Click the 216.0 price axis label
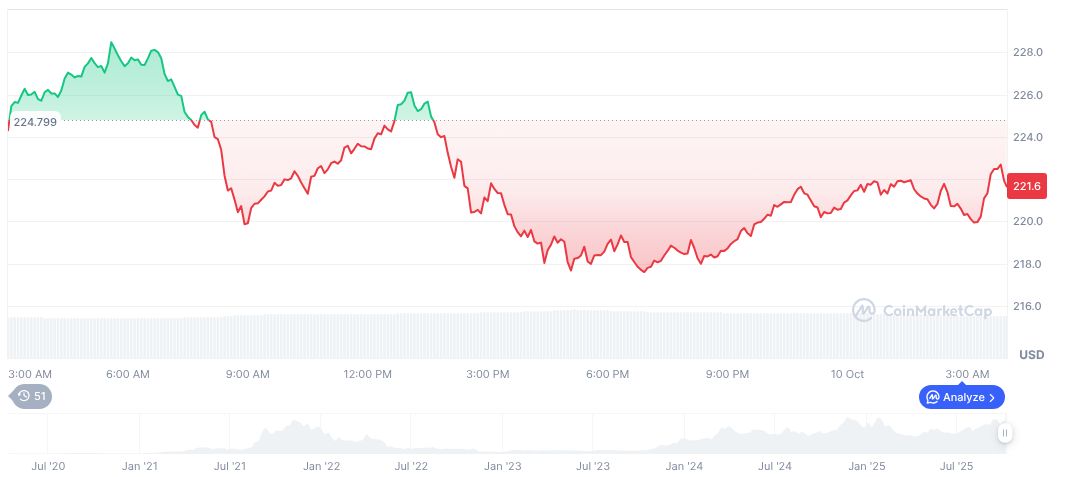Viewport: 1072px width, 477px height. pos(1029,306)
